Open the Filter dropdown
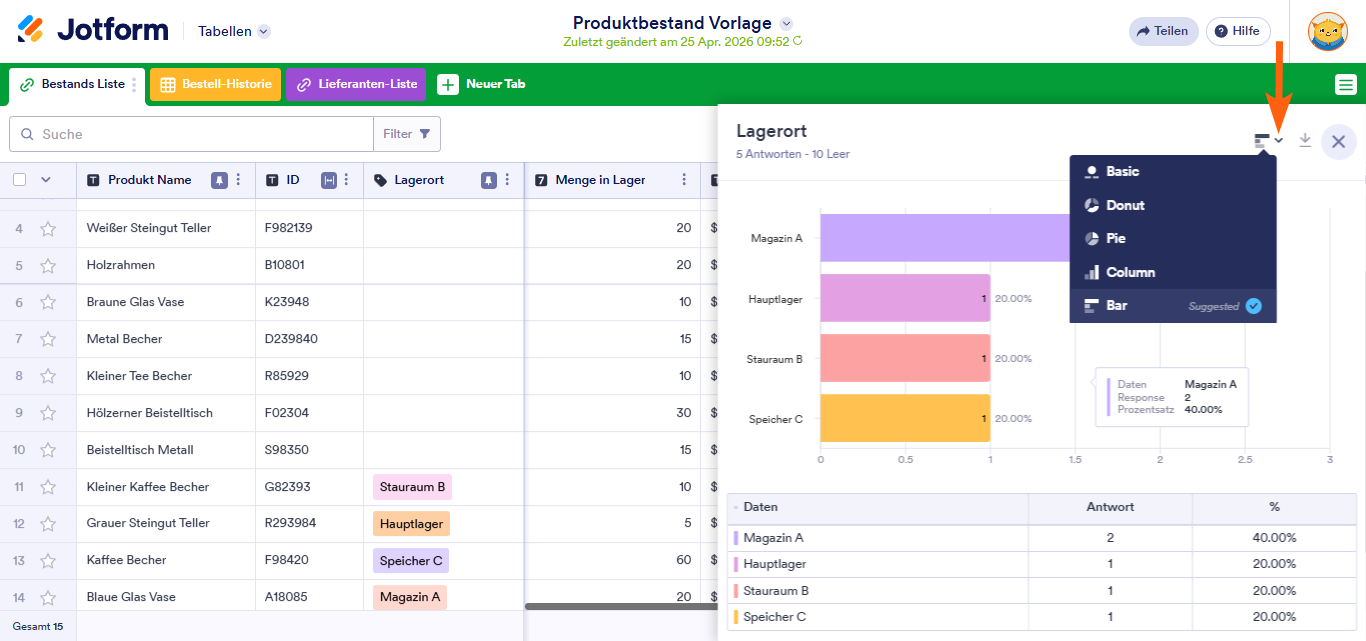Image resolution: width=1366 pixels, height=641 pixels. tap(407, 134)
